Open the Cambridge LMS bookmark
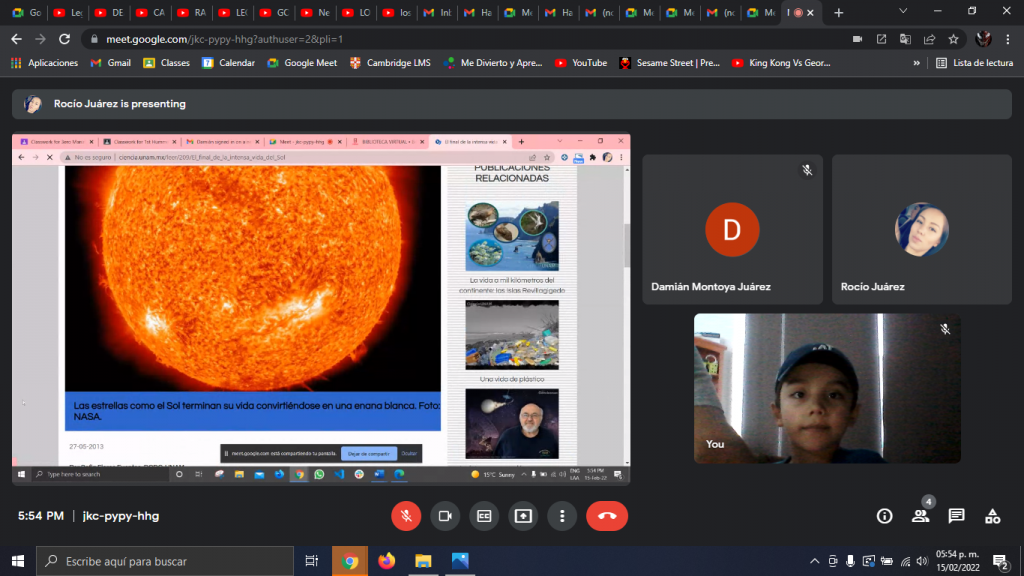This screenshot has height=576, width=1024. [390, 63]
